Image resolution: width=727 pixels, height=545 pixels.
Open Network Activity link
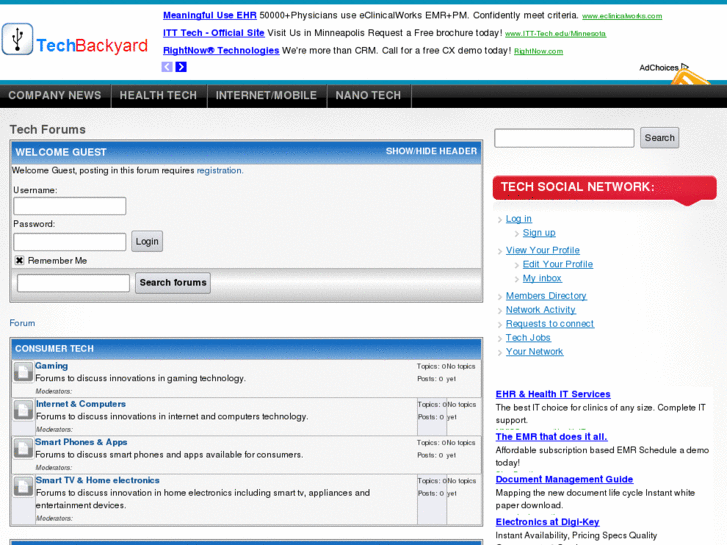541,309
